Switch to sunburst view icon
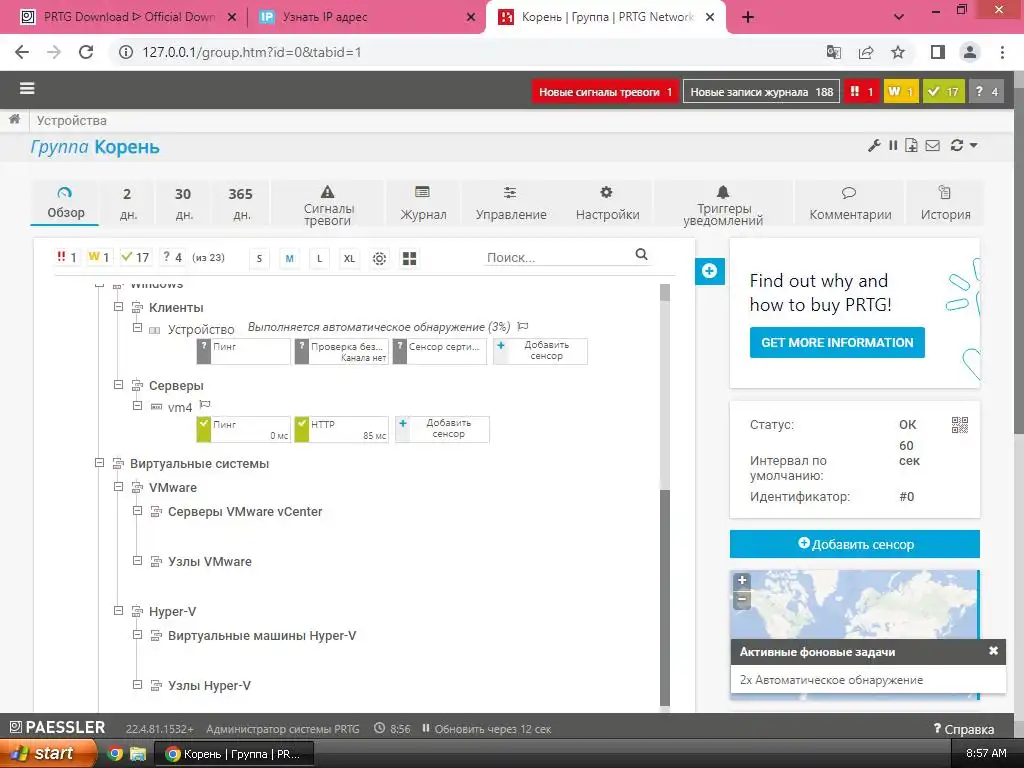 (379, 259)
